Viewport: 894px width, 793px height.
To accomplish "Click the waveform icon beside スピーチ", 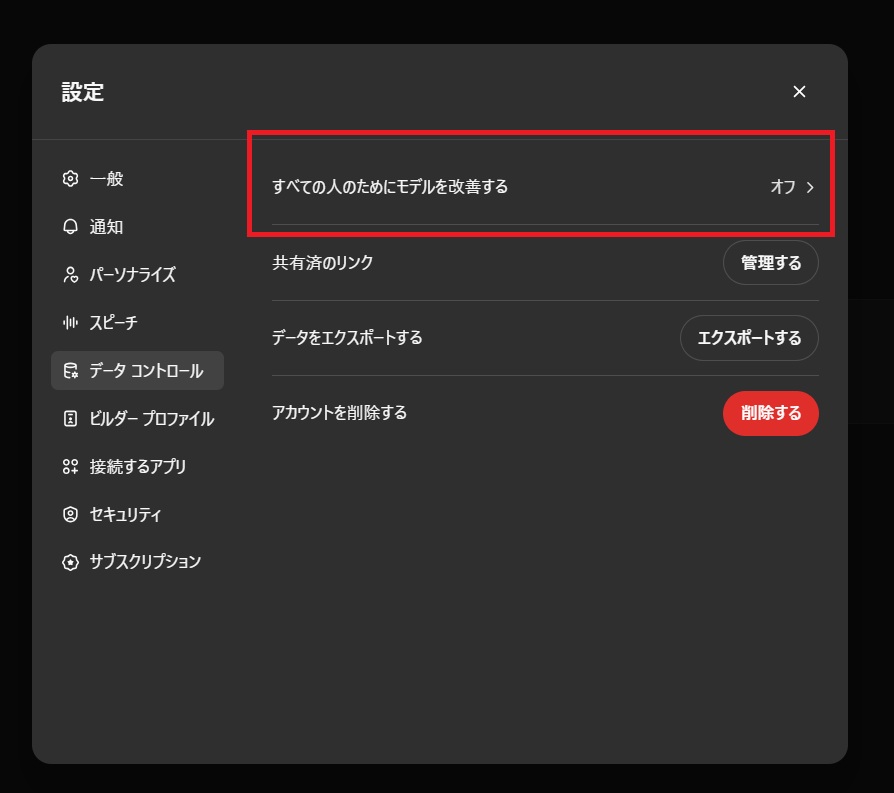I will pos(70,323).
